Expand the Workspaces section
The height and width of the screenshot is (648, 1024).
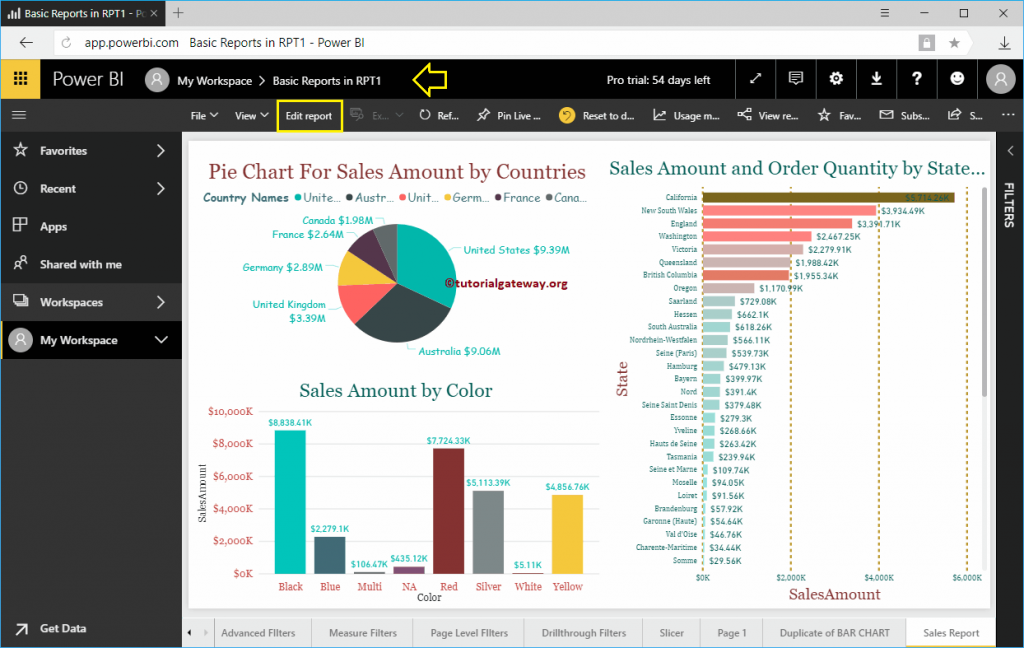click(x=92, y=302)
